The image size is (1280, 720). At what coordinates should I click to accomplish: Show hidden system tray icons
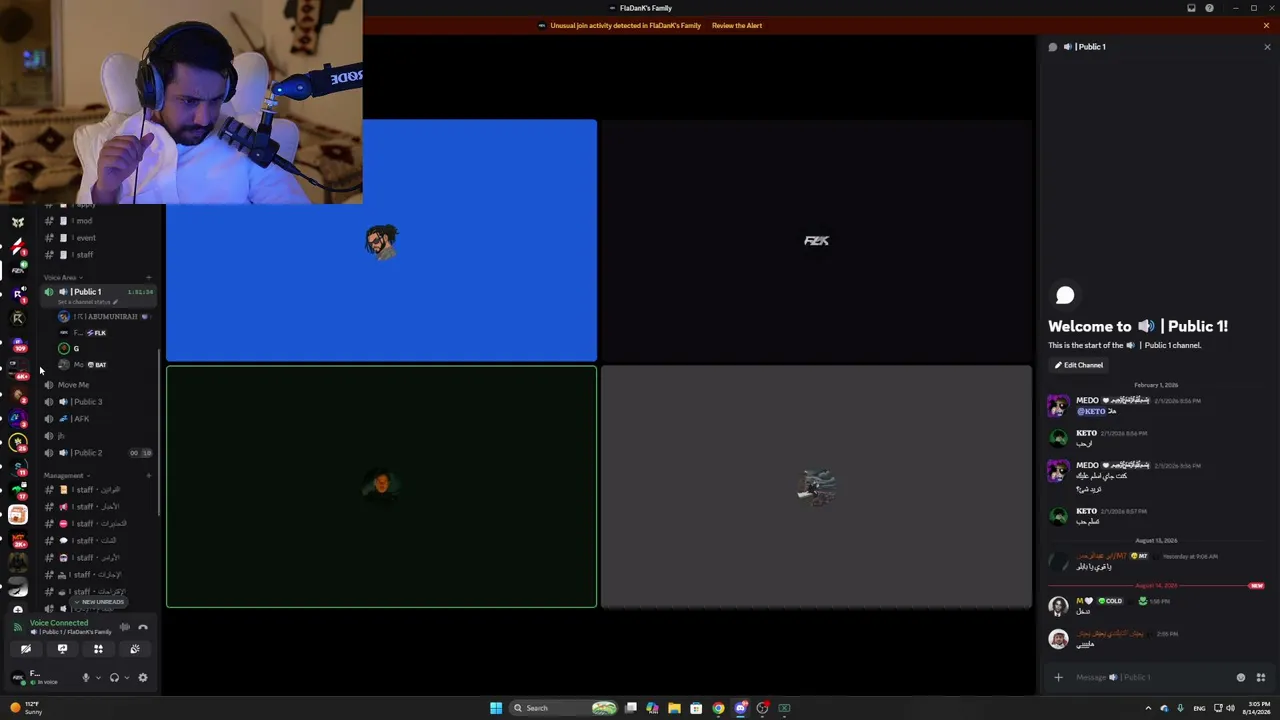pos(1147,708)
